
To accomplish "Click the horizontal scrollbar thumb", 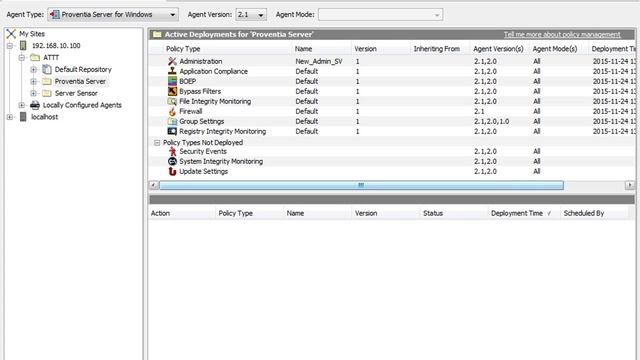I will pos(361,185).
